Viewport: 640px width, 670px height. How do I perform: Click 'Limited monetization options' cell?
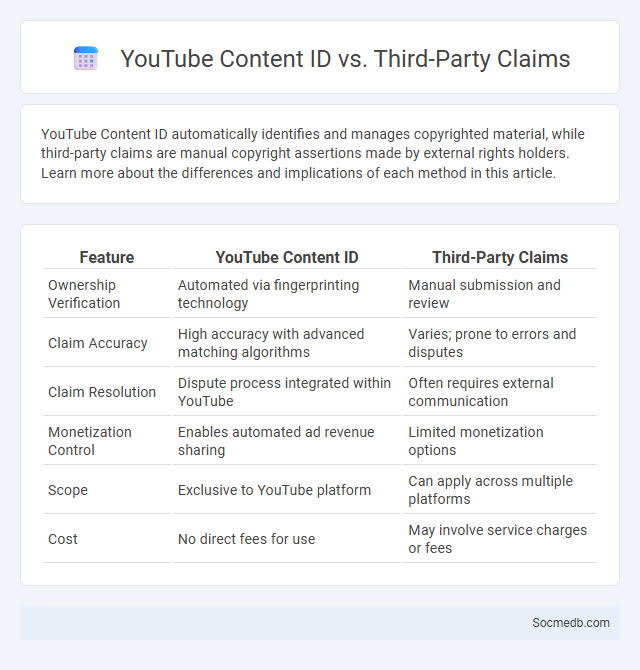click(500, 441)
